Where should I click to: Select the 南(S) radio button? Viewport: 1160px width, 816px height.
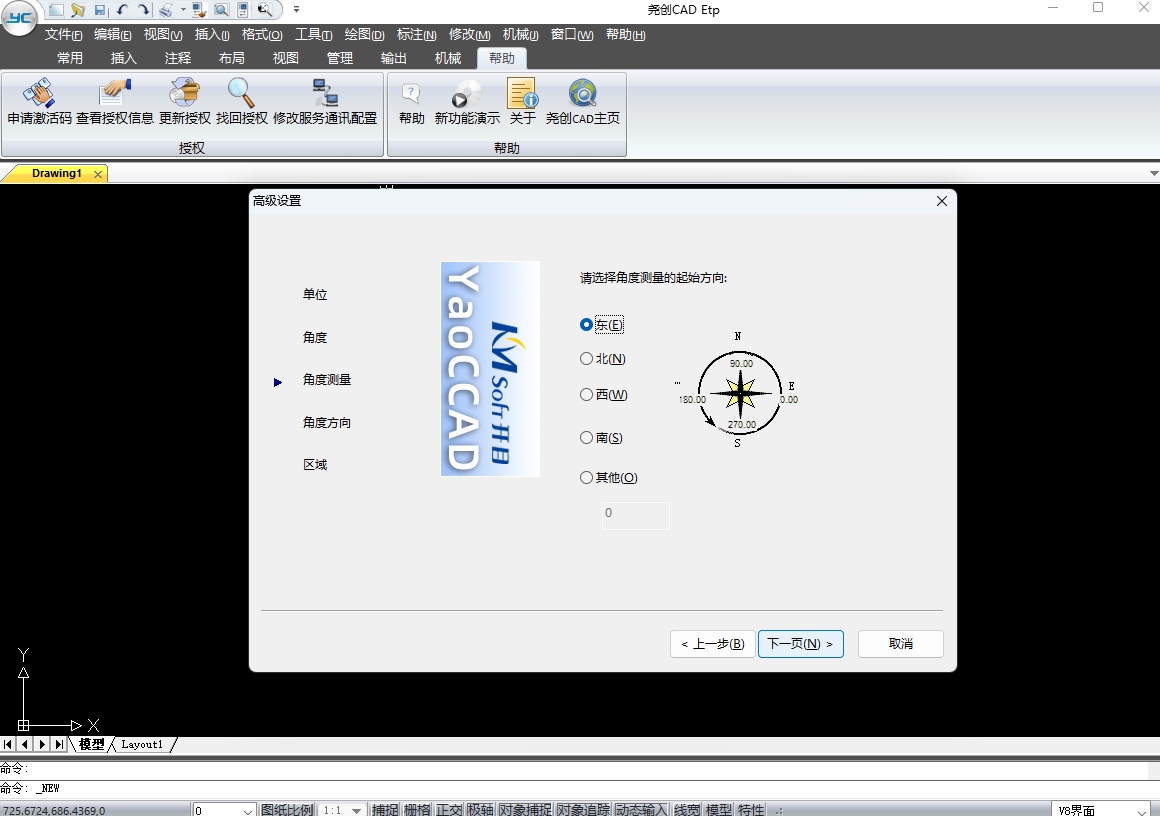coord(601,438)
